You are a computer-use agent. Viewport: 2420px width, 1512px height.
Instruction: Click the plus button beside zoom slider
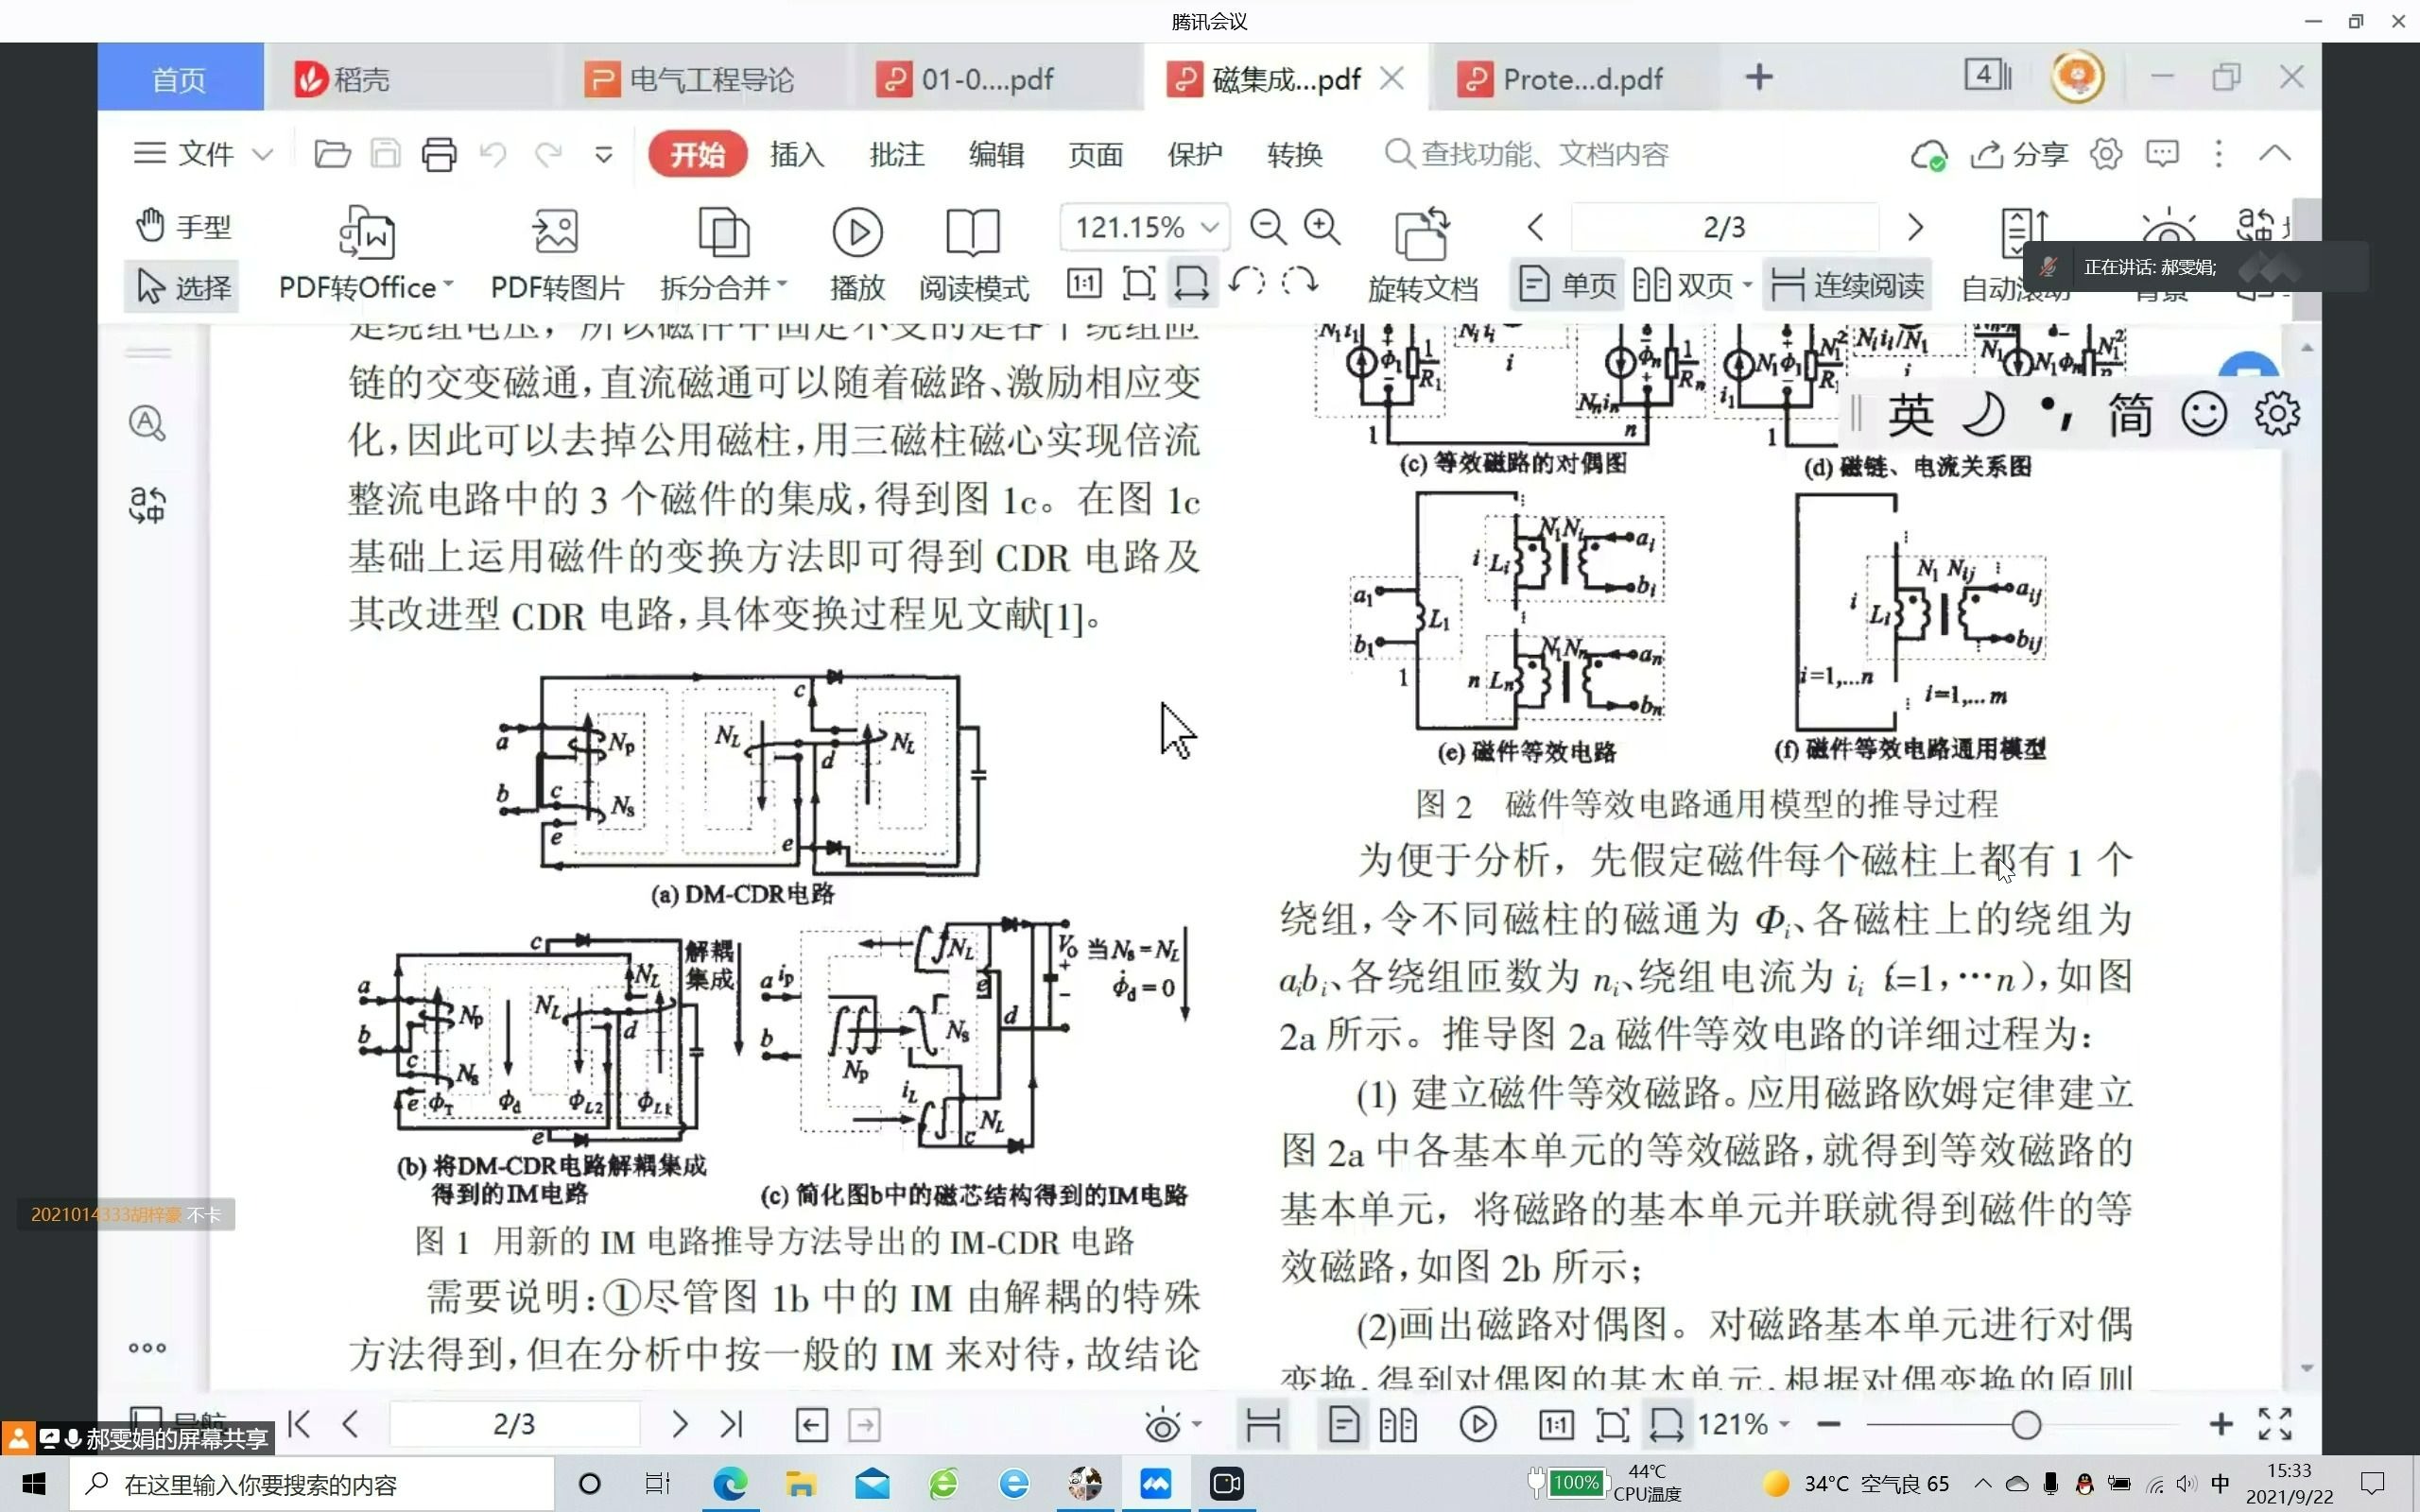tap(2221, 1424)
